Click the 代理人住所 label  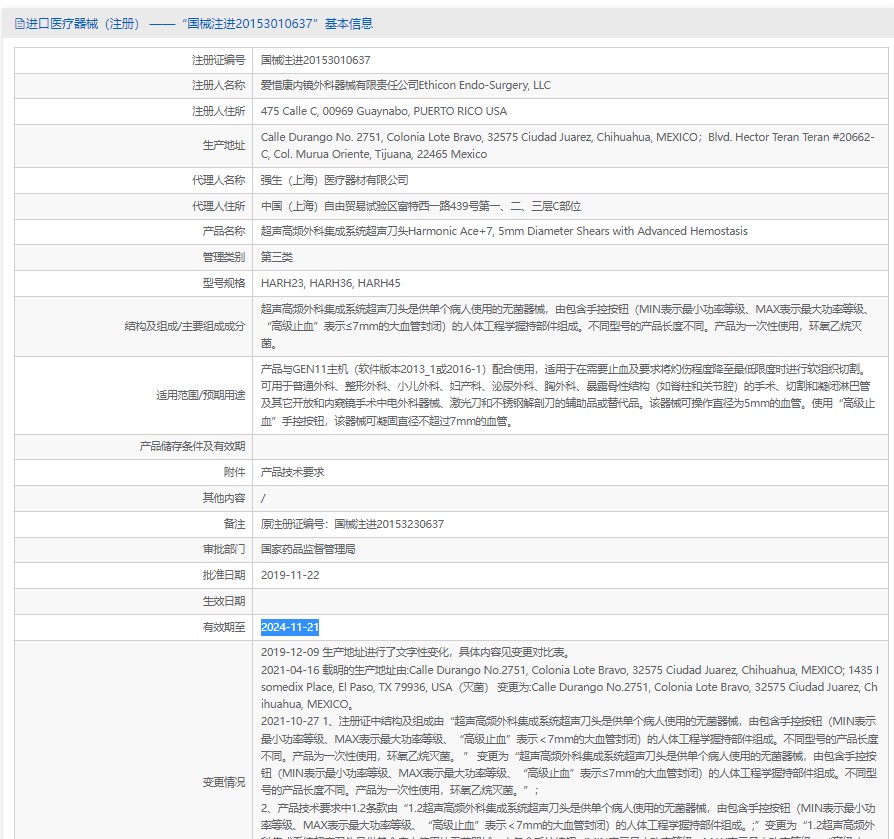tap(218, 206)
